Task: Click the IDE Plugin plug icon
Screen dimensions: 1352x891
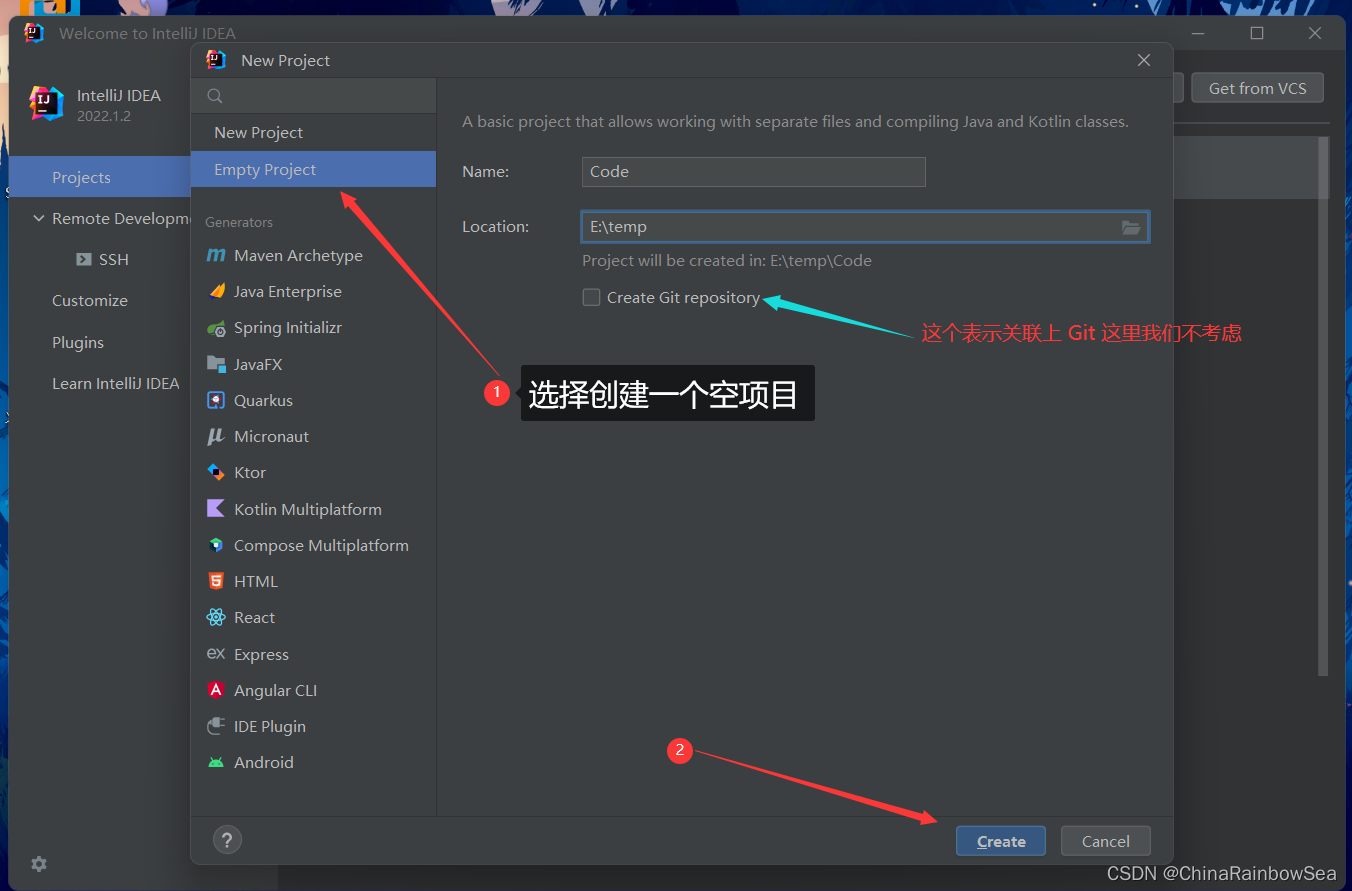Action: click(216, 726)
